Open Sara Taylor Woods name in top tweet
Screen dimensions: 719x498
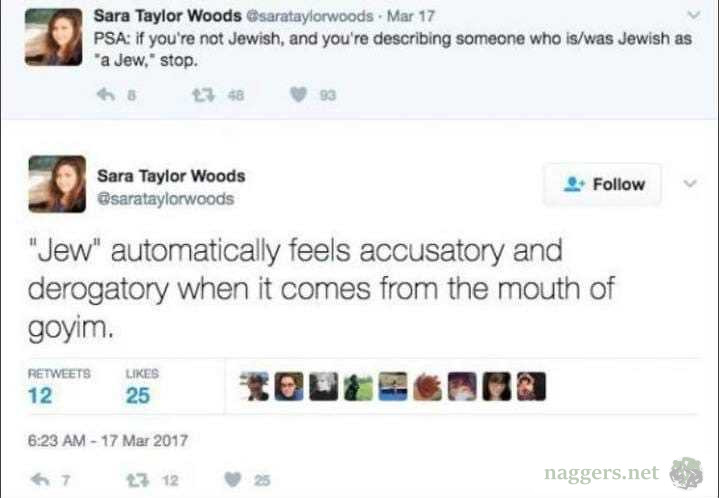(x=168, y=16)
